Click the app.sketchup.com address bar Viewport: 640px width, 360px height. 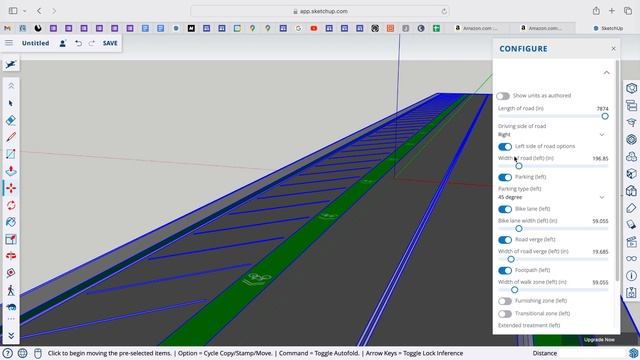tap(320, 11)
